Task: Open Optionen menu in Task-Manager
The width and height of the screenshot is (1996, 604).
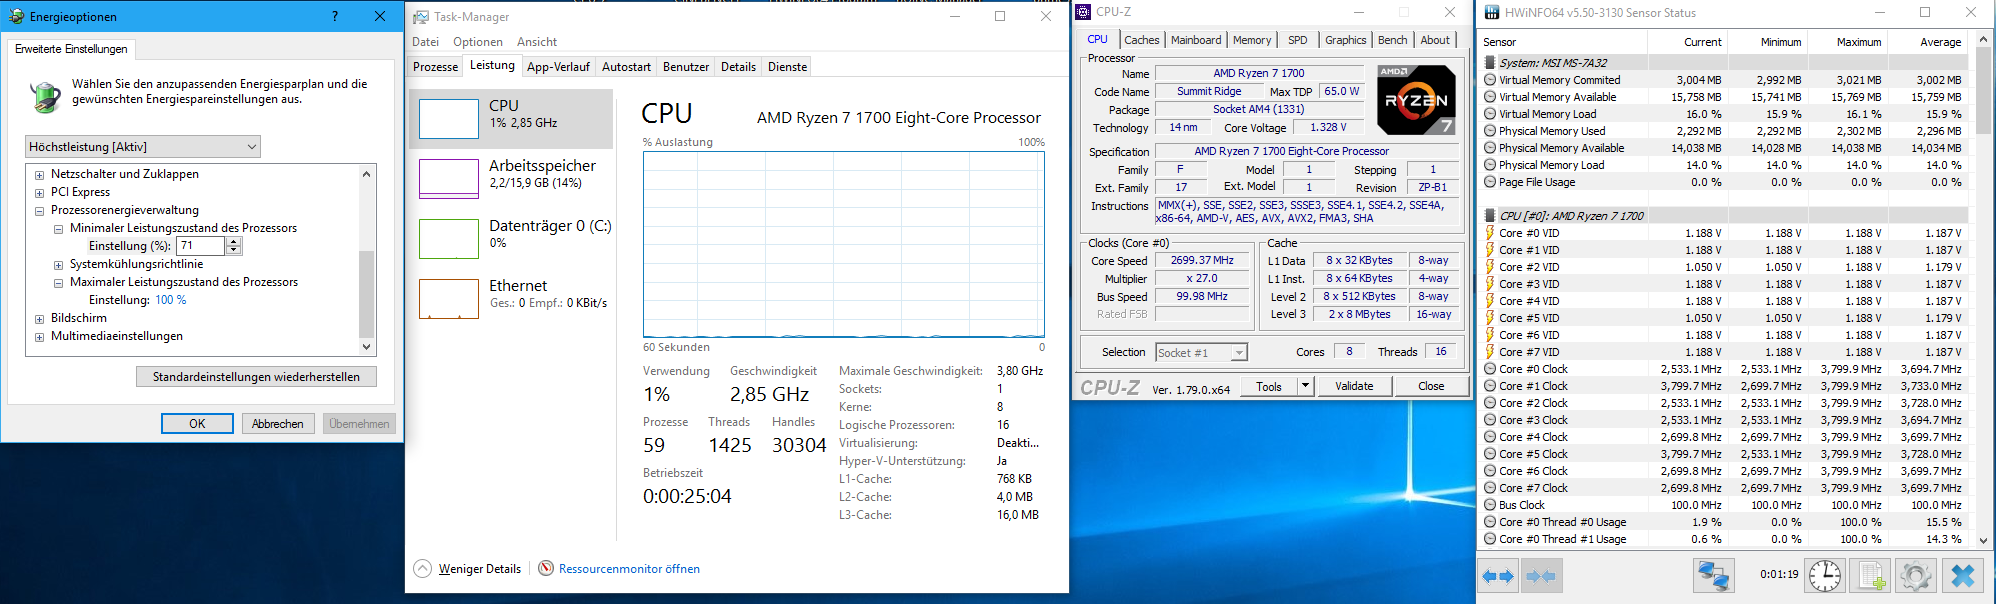Action: click(x=478, y=42)
